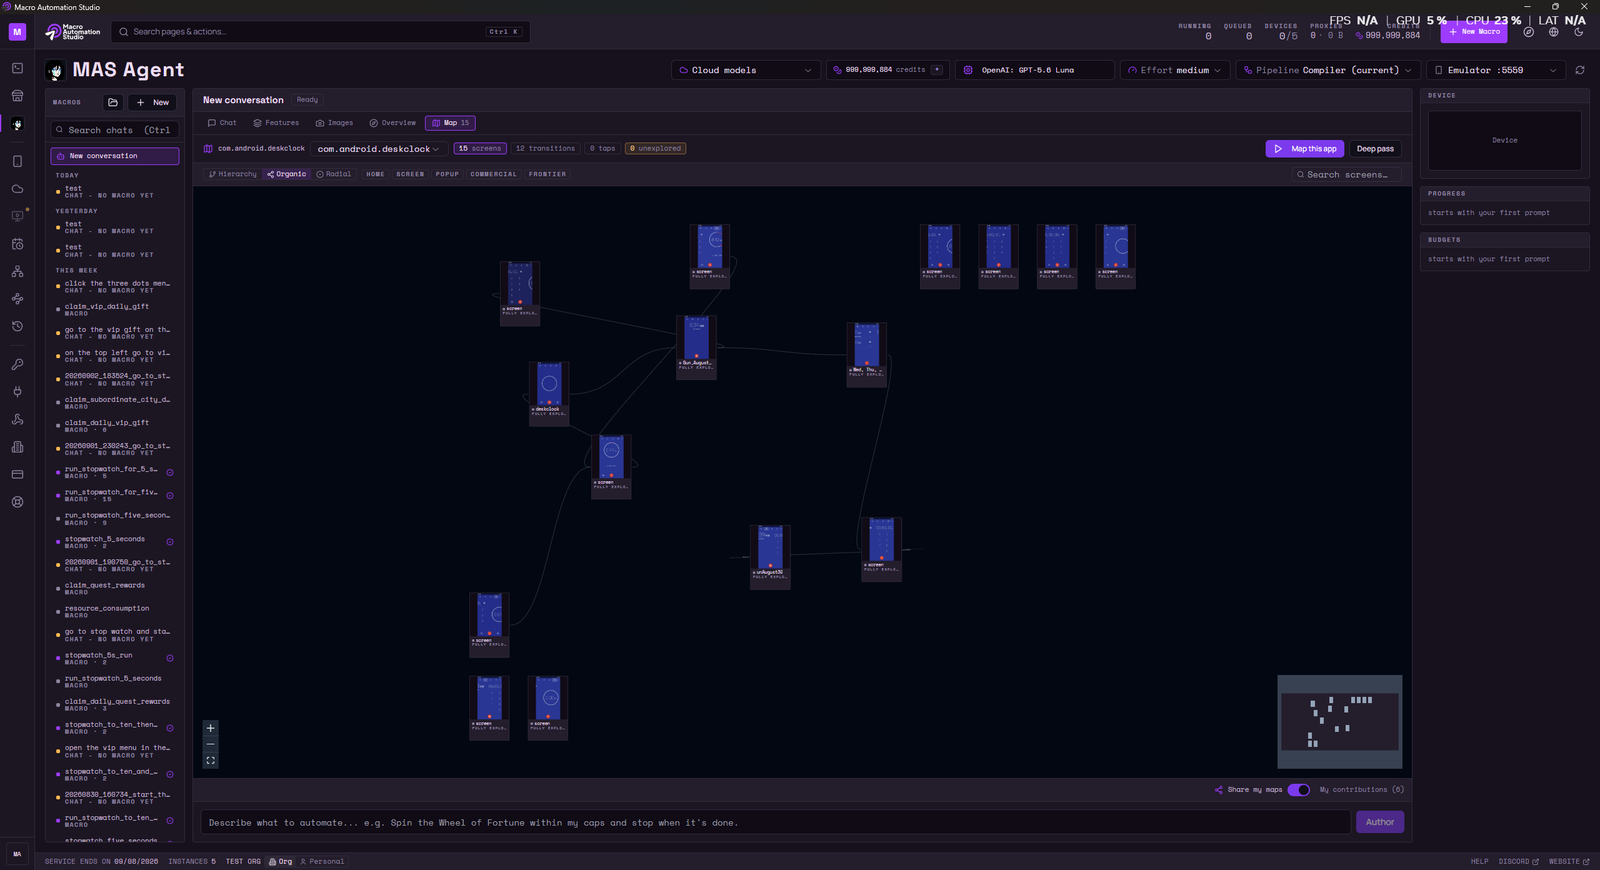This screenshot has height=870, width=1600.
Task: Open the Discord link in status bar
Action: [1518, 861]
